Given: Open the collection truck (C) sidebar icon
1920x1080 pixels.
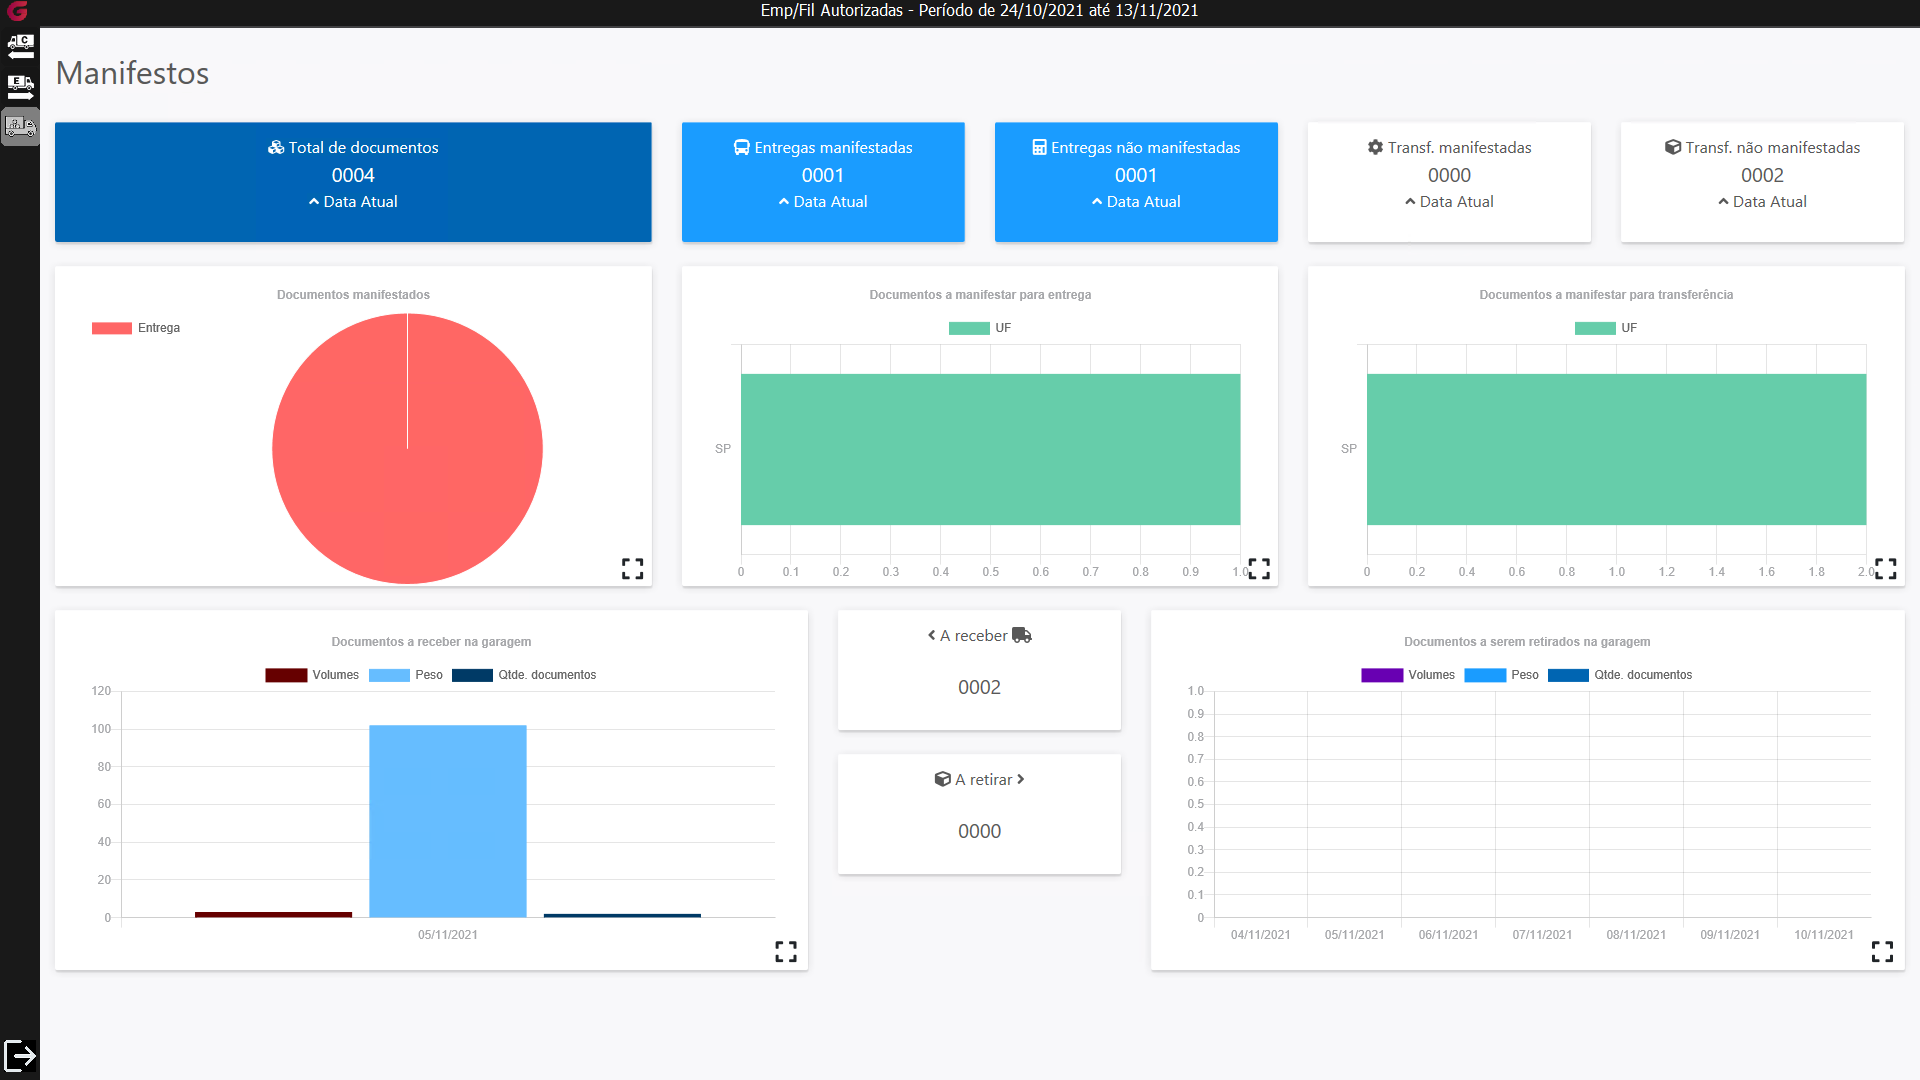Looking at the screenshot, I should (20, 45).
